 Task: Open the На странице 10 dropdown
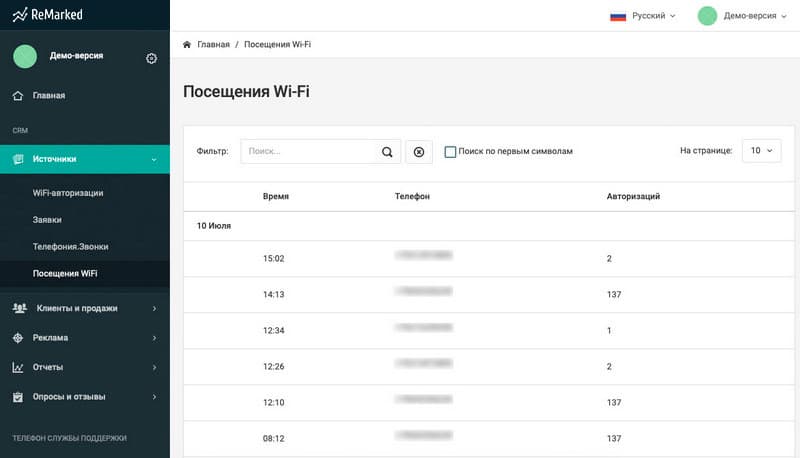[x=761, y=150]
